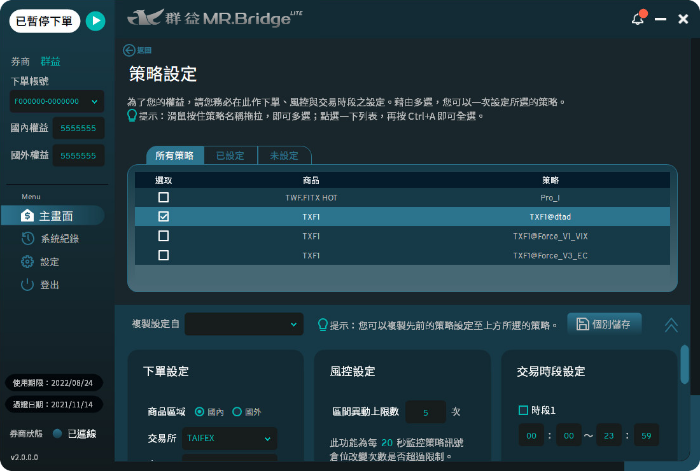This screenshot has width=700, height=471.
Task: Enable the 時段1 checkbox
Action: (x=523, y=410)
